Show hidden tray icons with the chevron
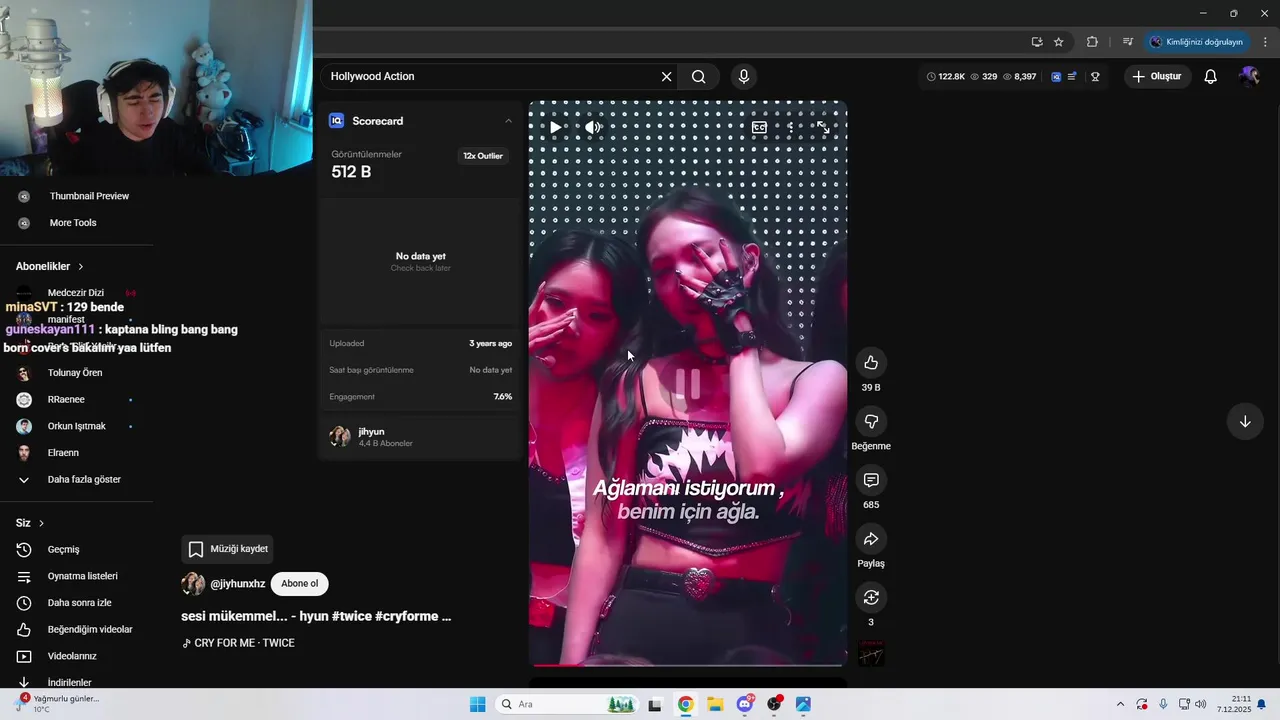The image size is (1280, 720). (1120, 704)
